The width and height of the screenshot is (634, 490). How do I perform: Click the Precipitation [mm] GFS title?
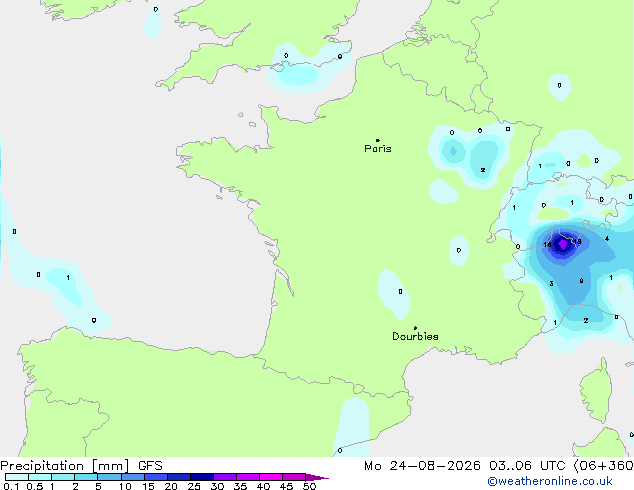click(x=81, y=466)
